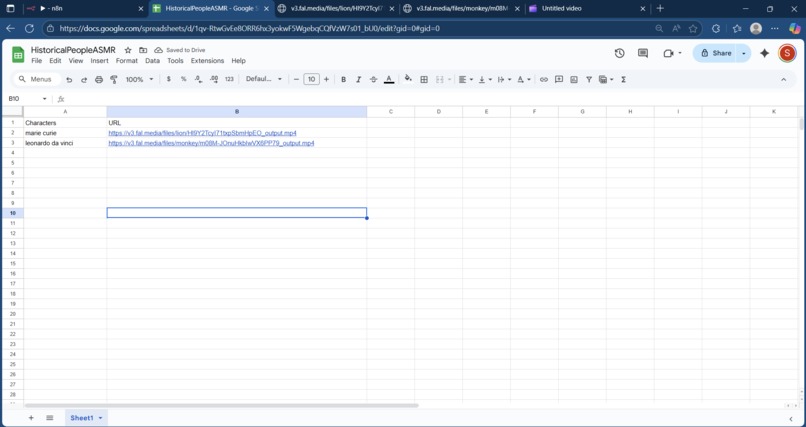This screenshot has width=806, height=427.
Task: Open Gemini sparkle assistant
Action: tap(764, 53)
